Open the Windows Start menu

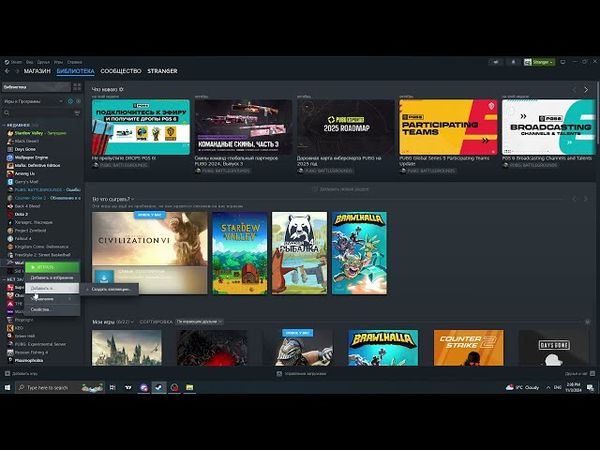point(7,388)
